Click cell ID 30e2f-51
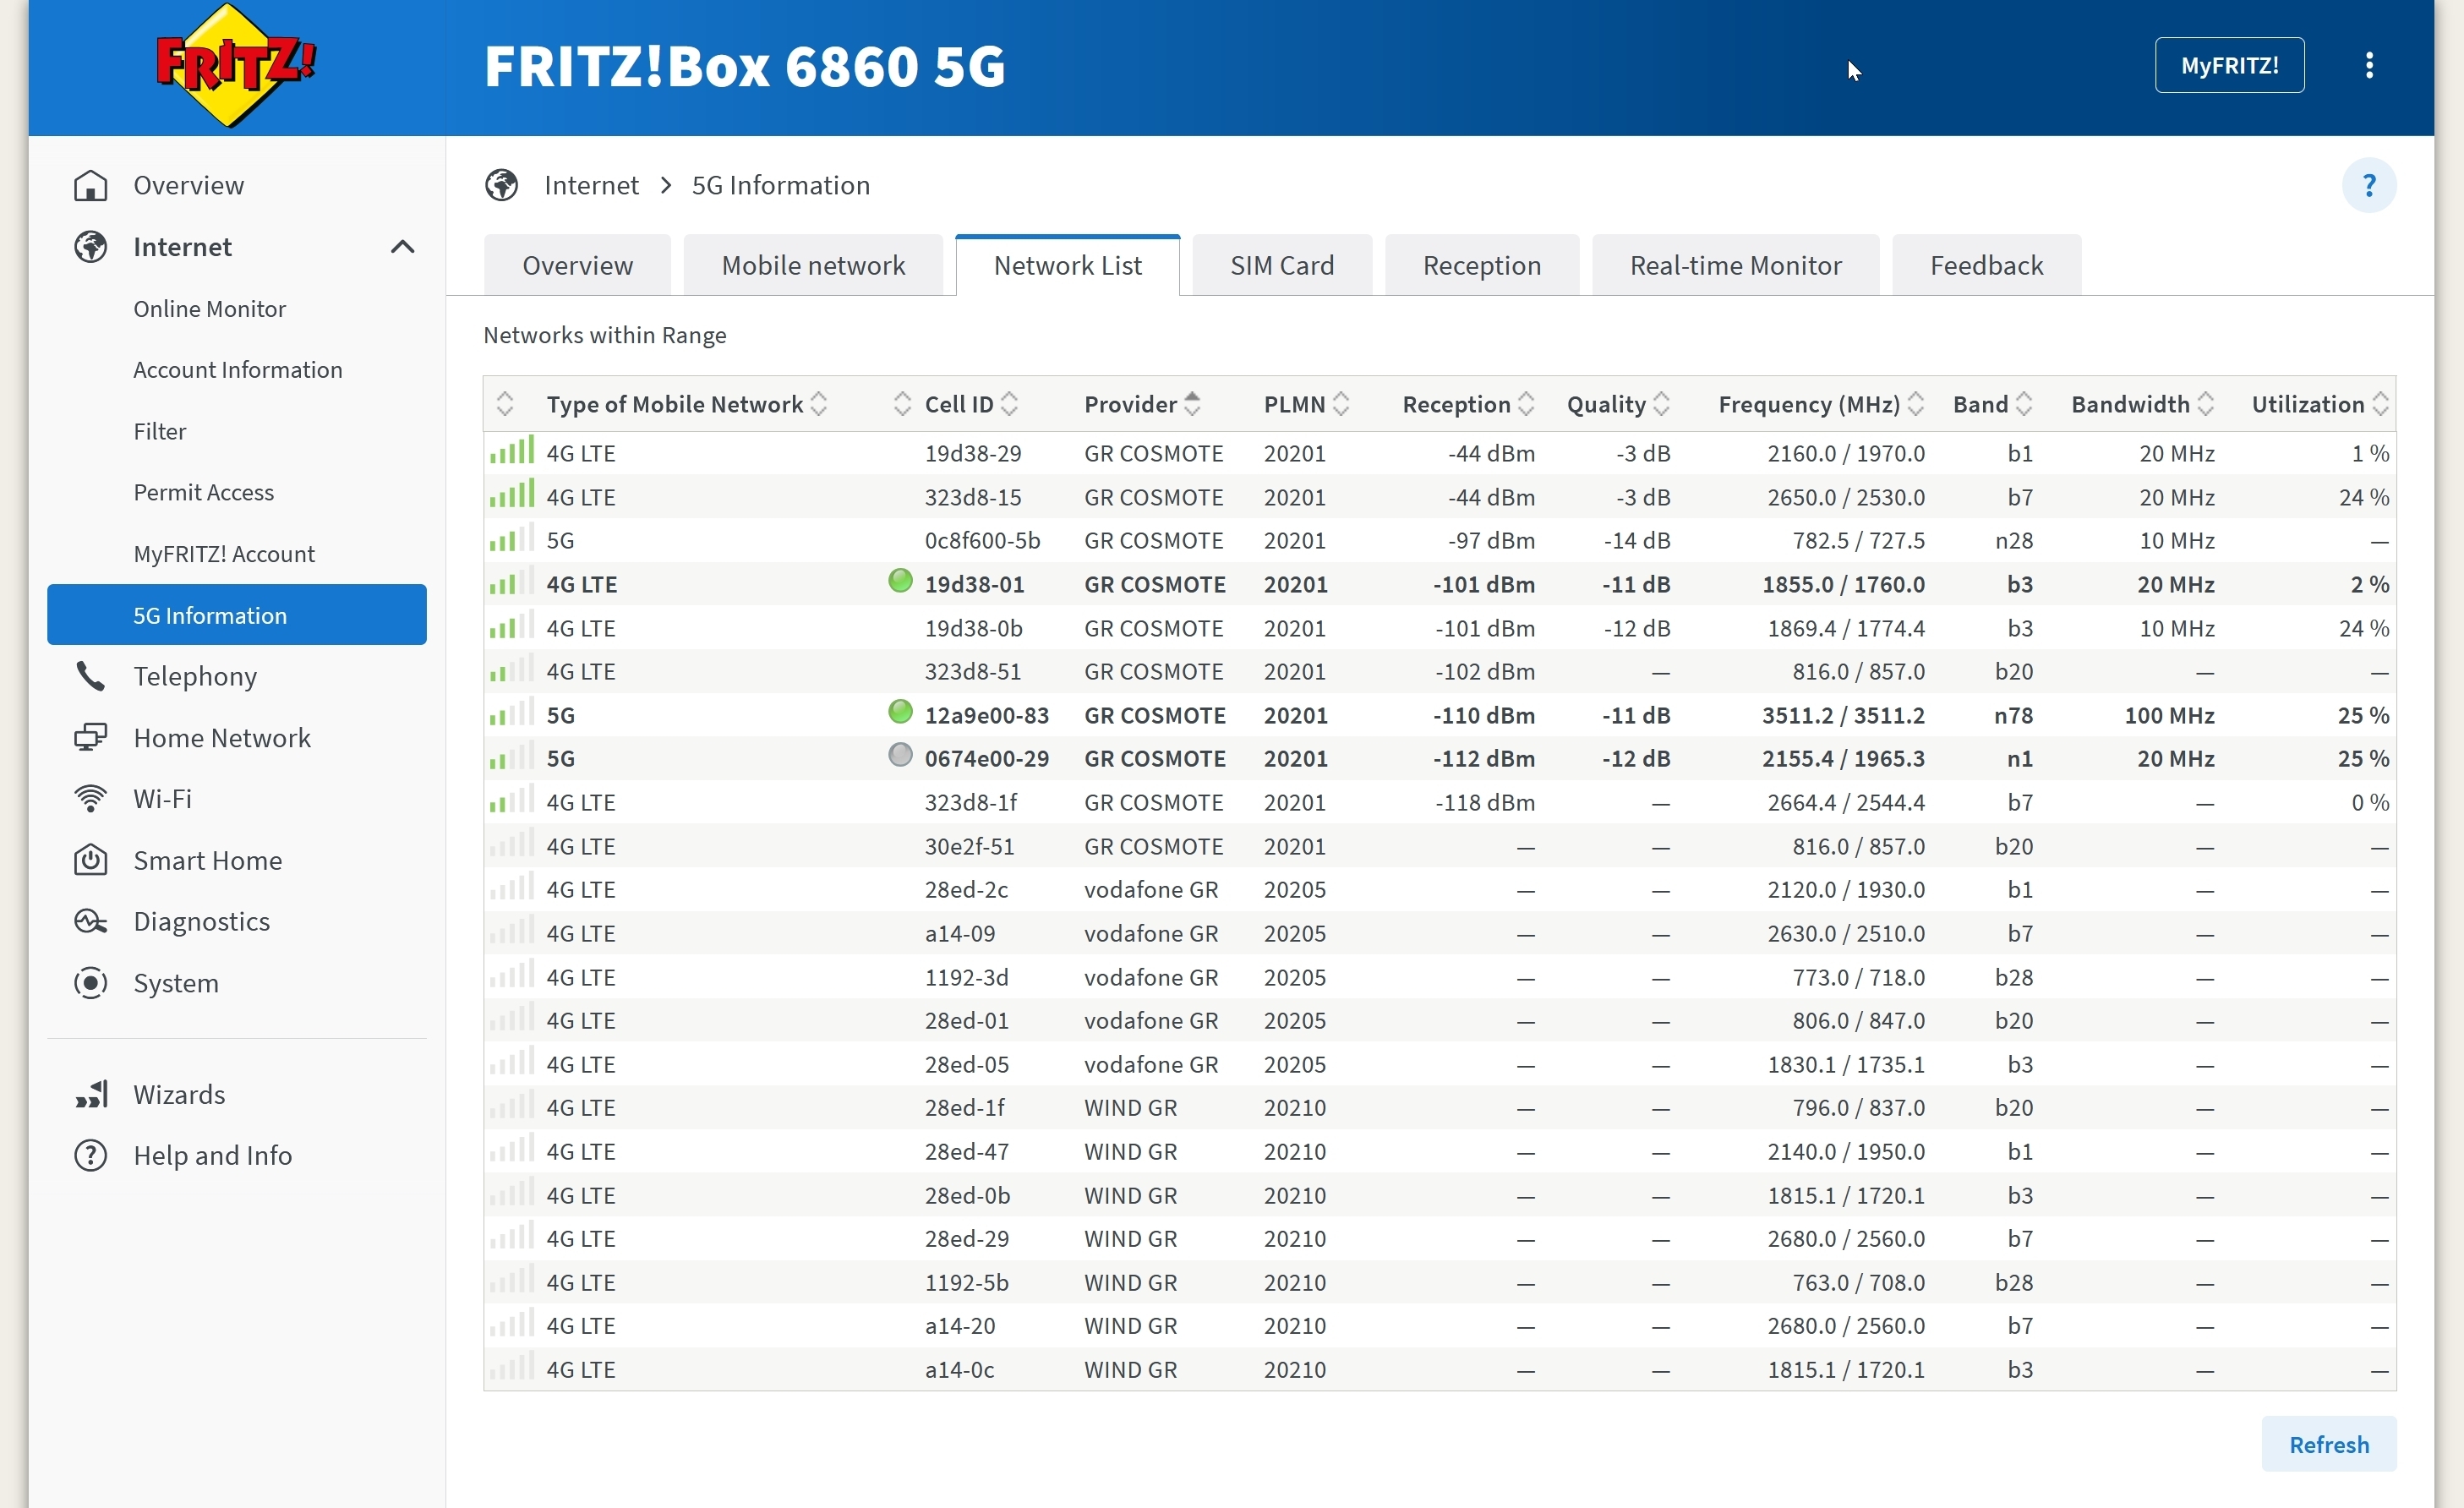 click(x=969, y=846)
